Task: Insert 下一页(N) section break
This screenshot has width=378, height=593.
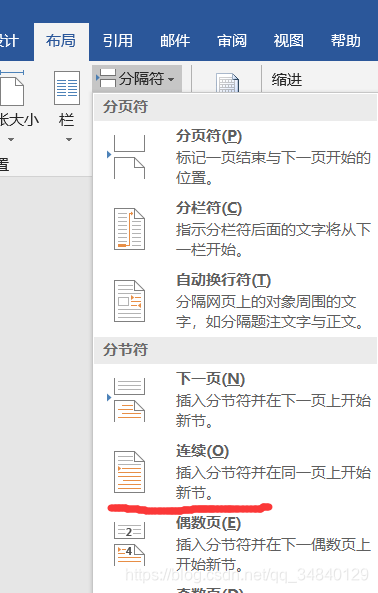Action: [x=235, y=400]
